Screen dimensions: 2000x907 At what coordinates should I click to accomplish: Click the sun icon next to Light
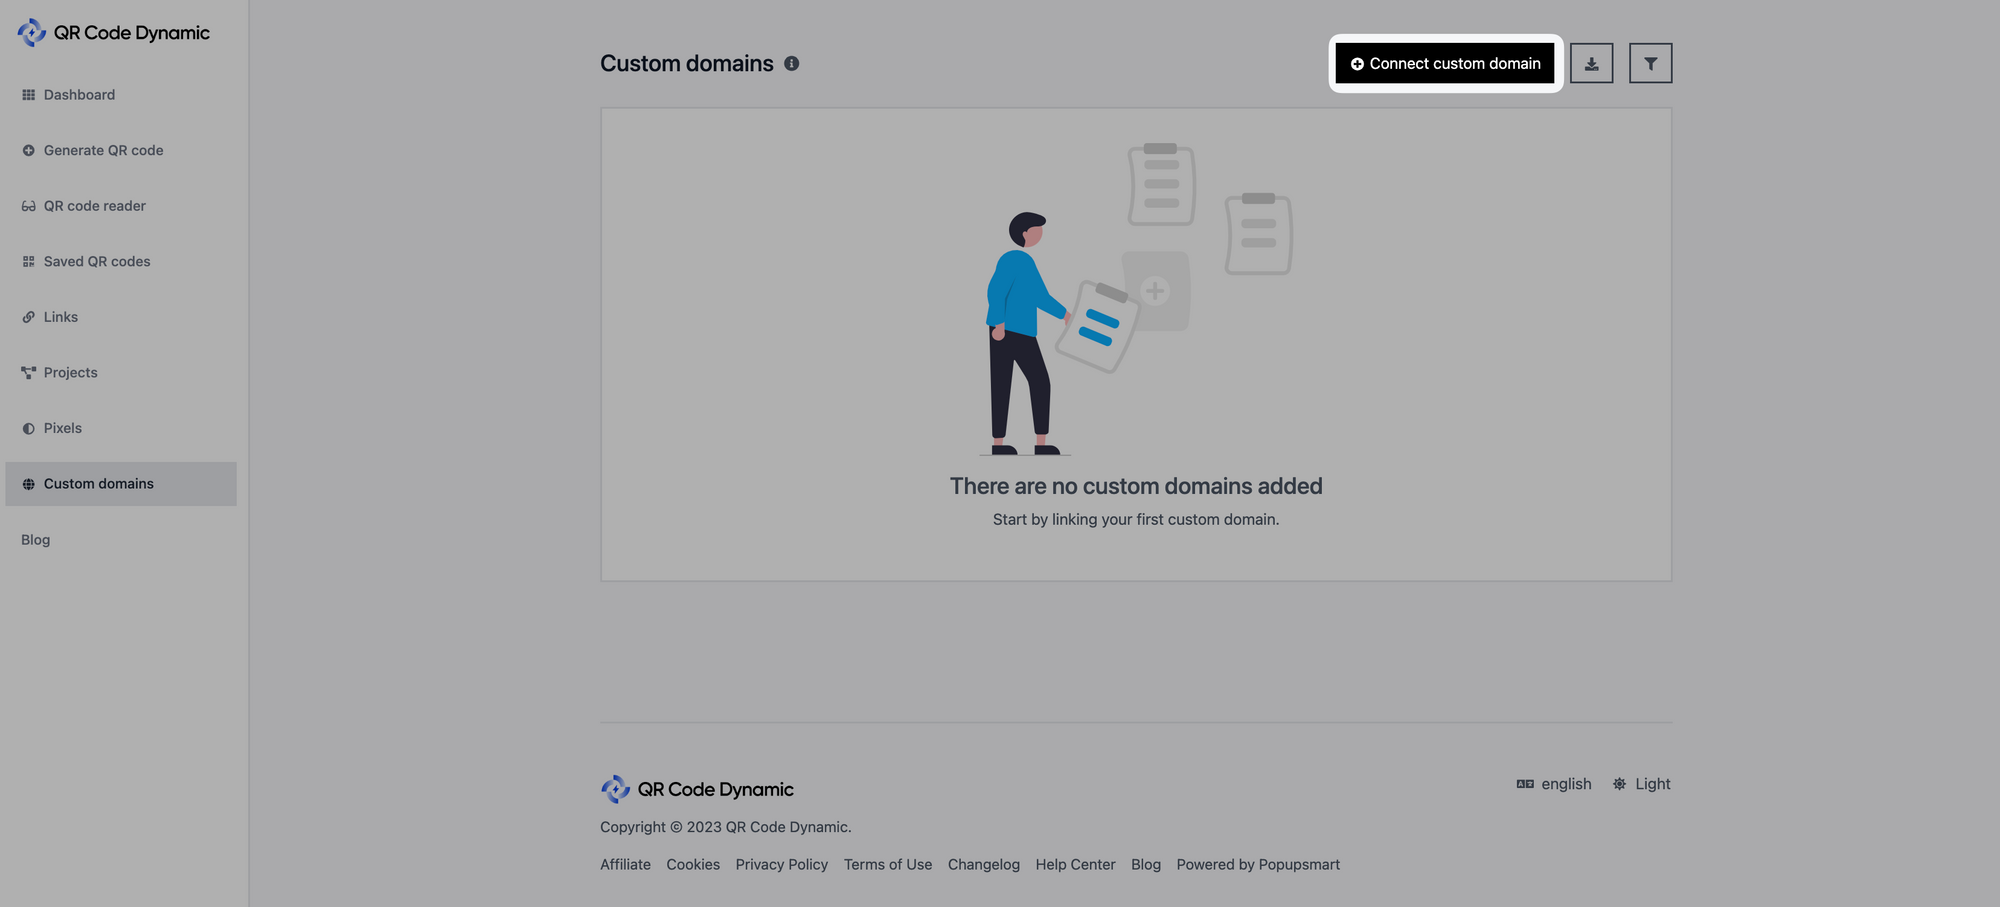(x=1619, y=784)
